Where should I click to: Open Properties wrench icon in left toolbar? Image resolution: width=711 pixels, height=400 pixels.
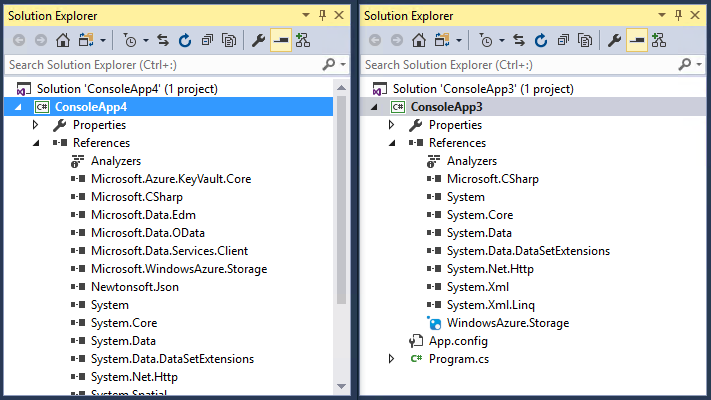click(x=258, y=40)
